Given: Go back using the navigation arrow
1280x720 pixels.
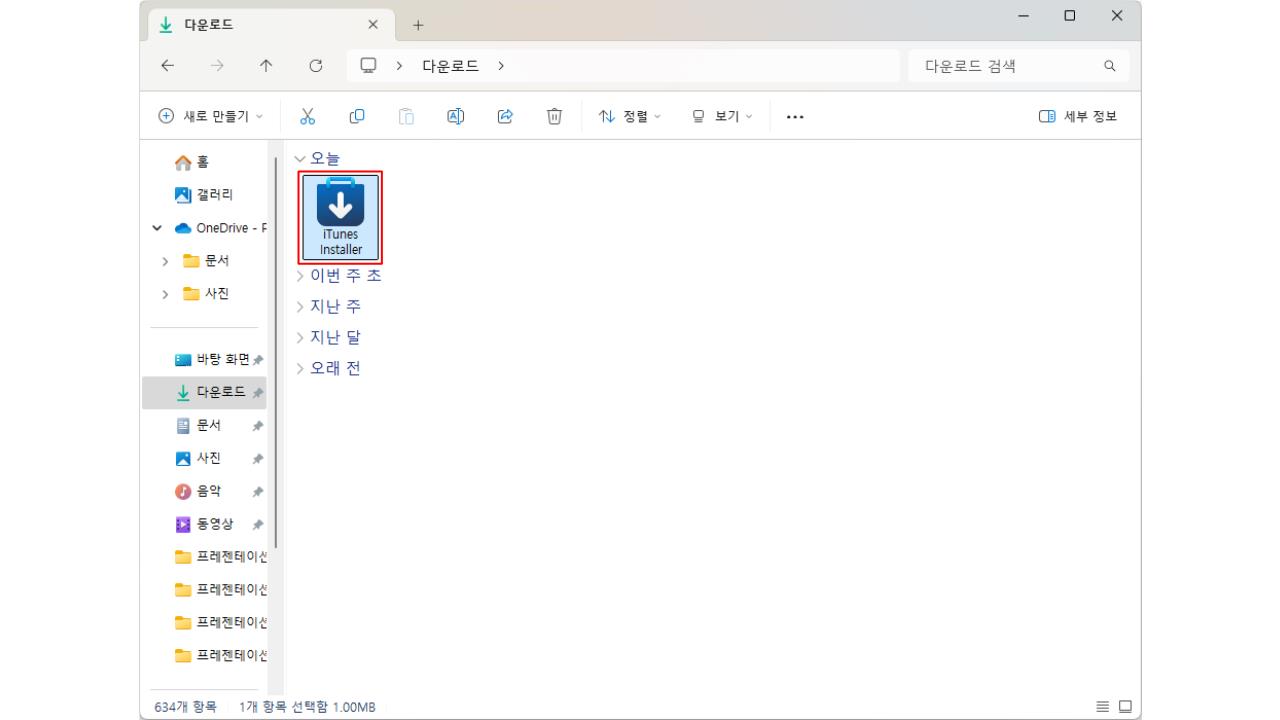Looking at the screenshot, I should pyautogui.click(x=167, y=65).
